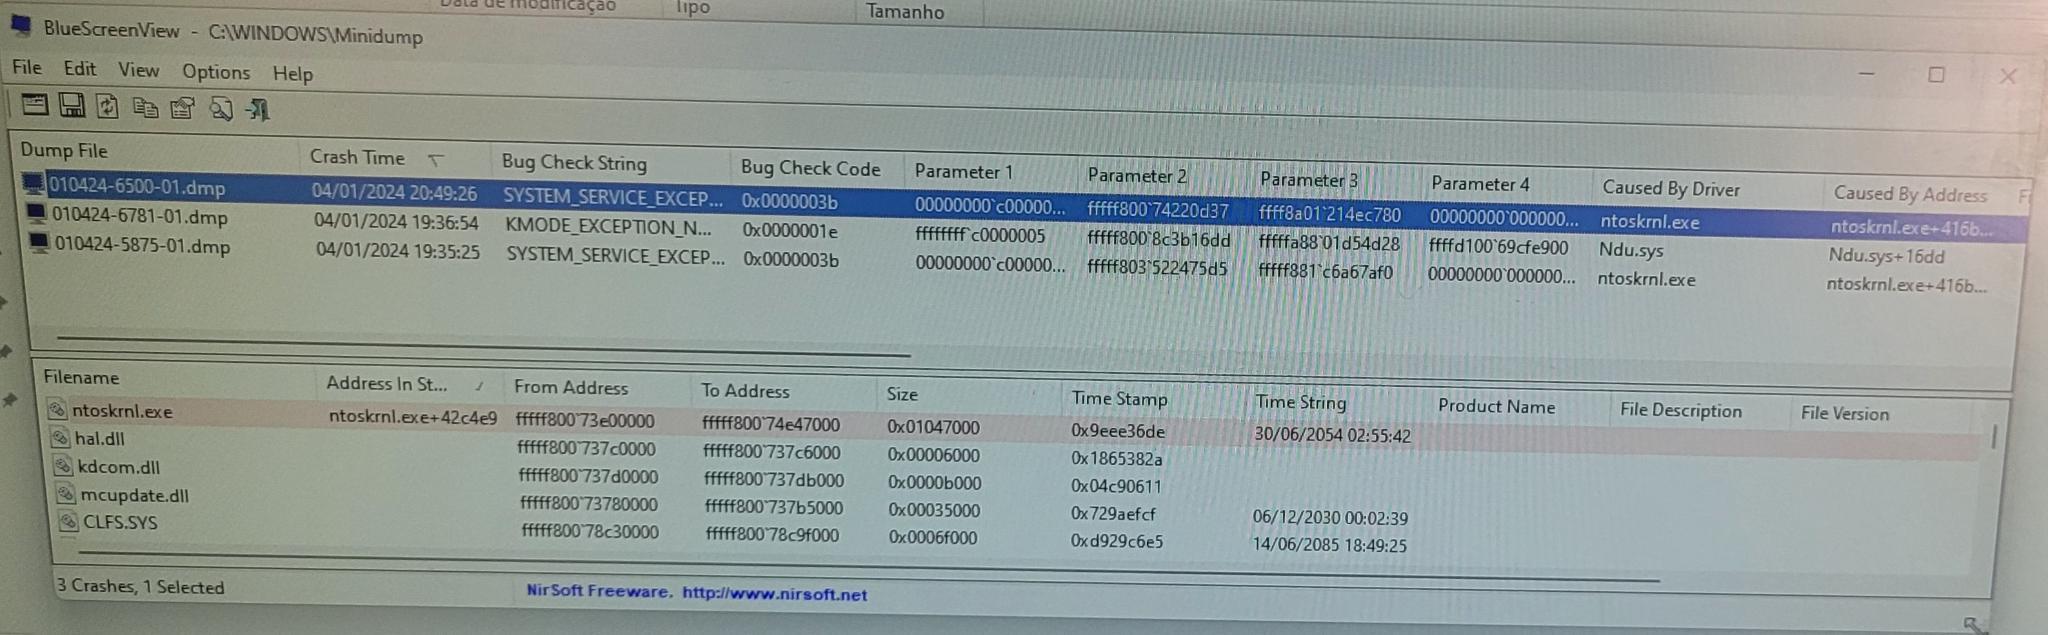Image resolution: width=2048 pixels, height=635 pixels.
Task: Open Advanced Options from the toolbar
Action: 35,104
